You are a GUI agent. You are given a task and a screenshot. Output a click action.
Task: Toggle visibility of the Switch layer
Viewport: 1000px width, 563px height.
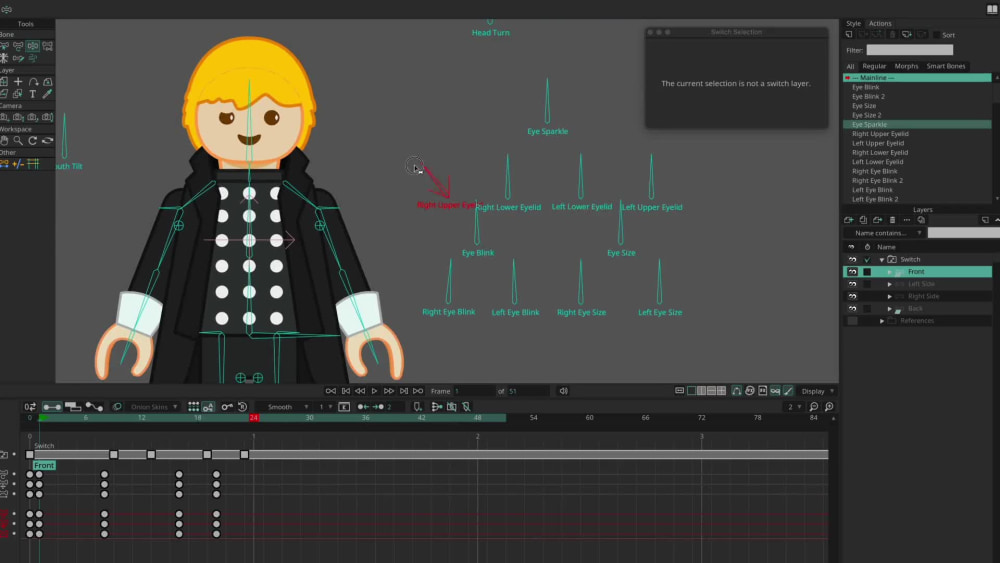click(852, 260)
